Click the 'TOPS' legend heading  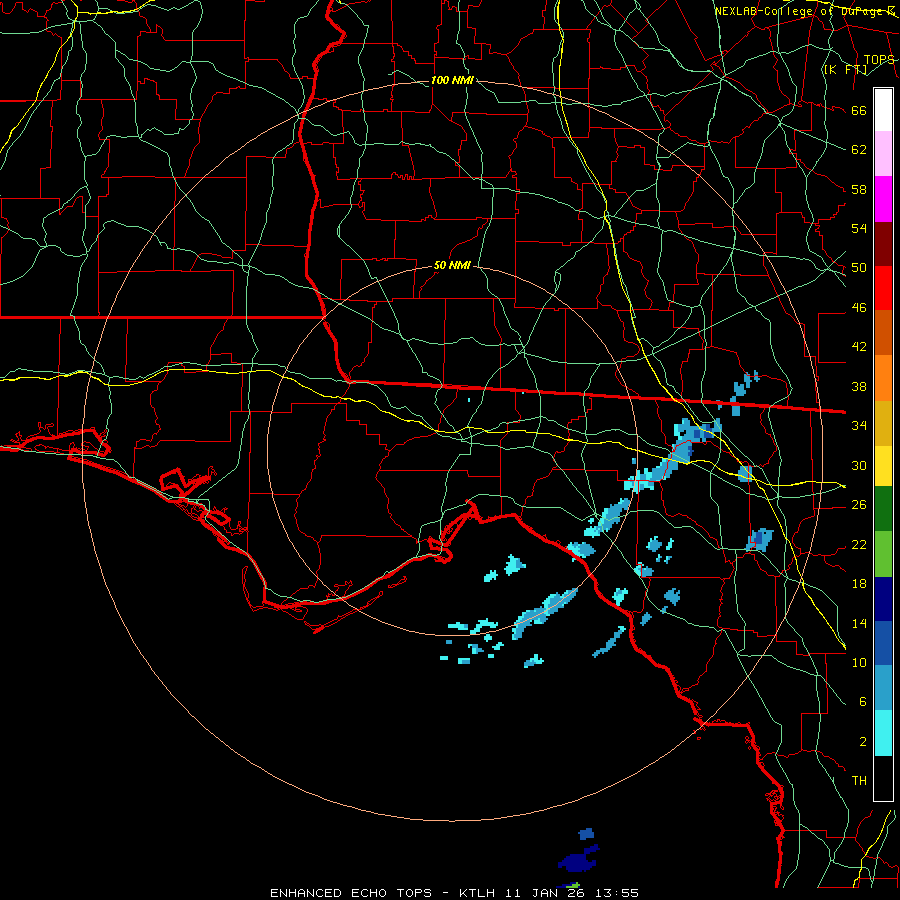[x=879, y=60]
